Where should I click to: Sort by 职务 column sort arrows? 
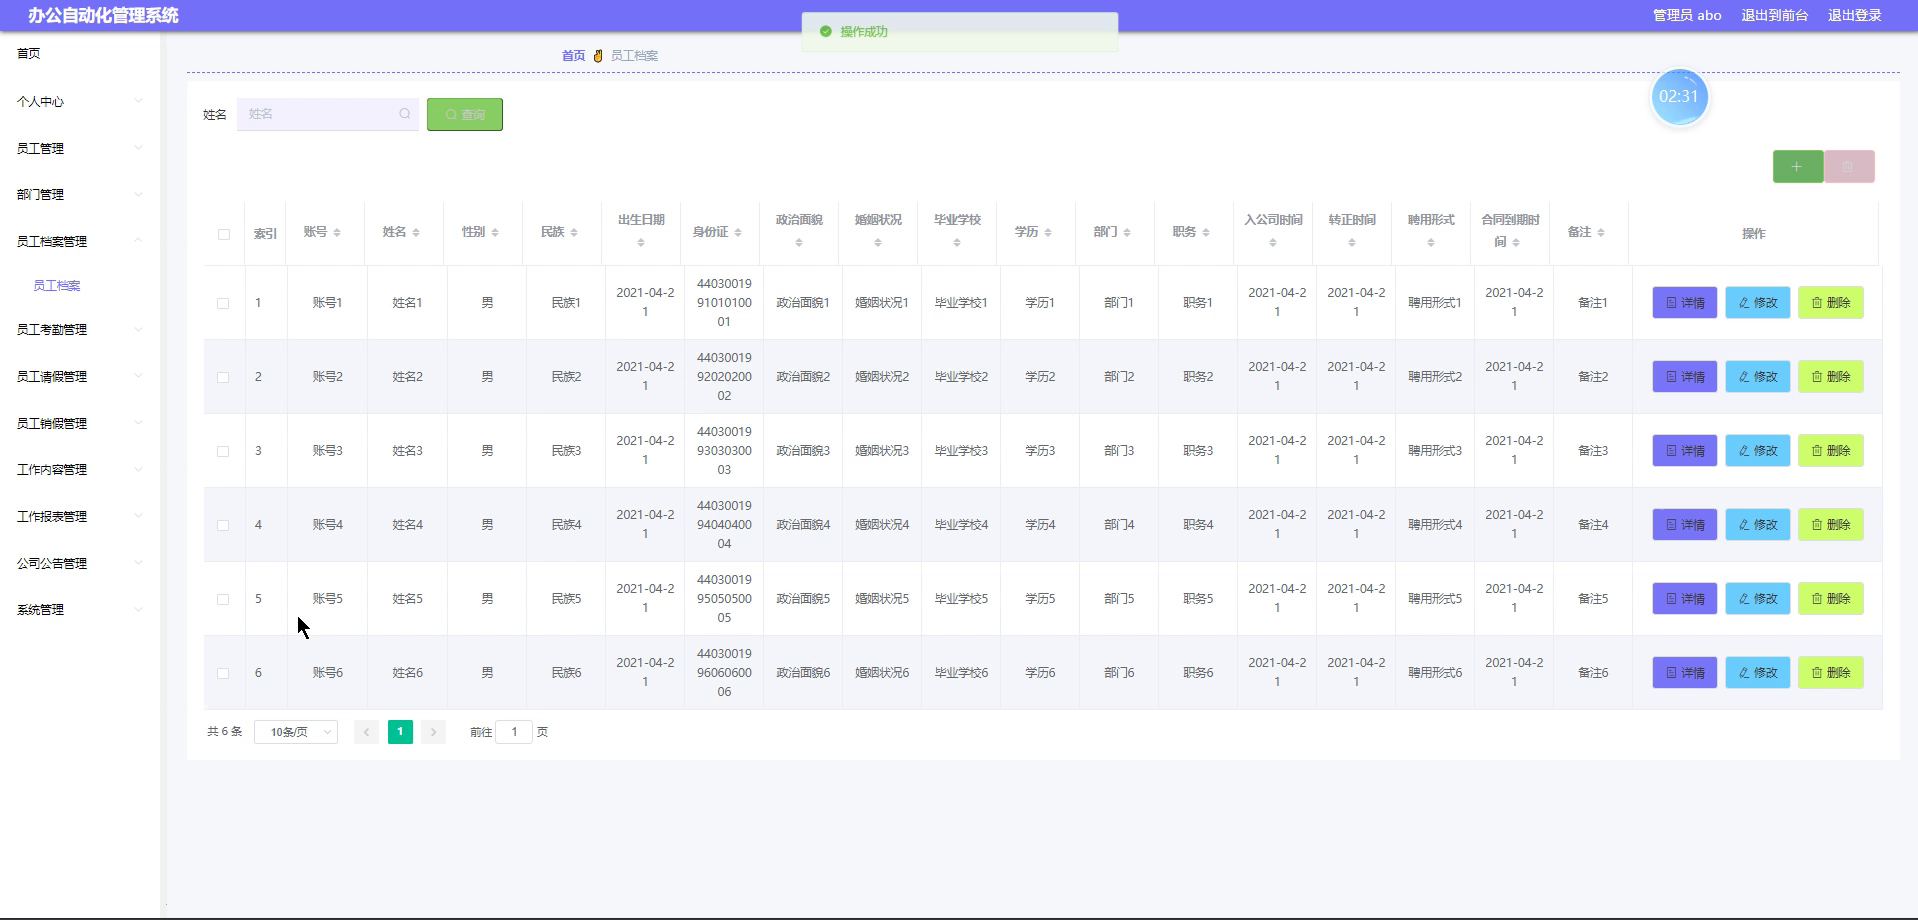(x=1206, y=233)
